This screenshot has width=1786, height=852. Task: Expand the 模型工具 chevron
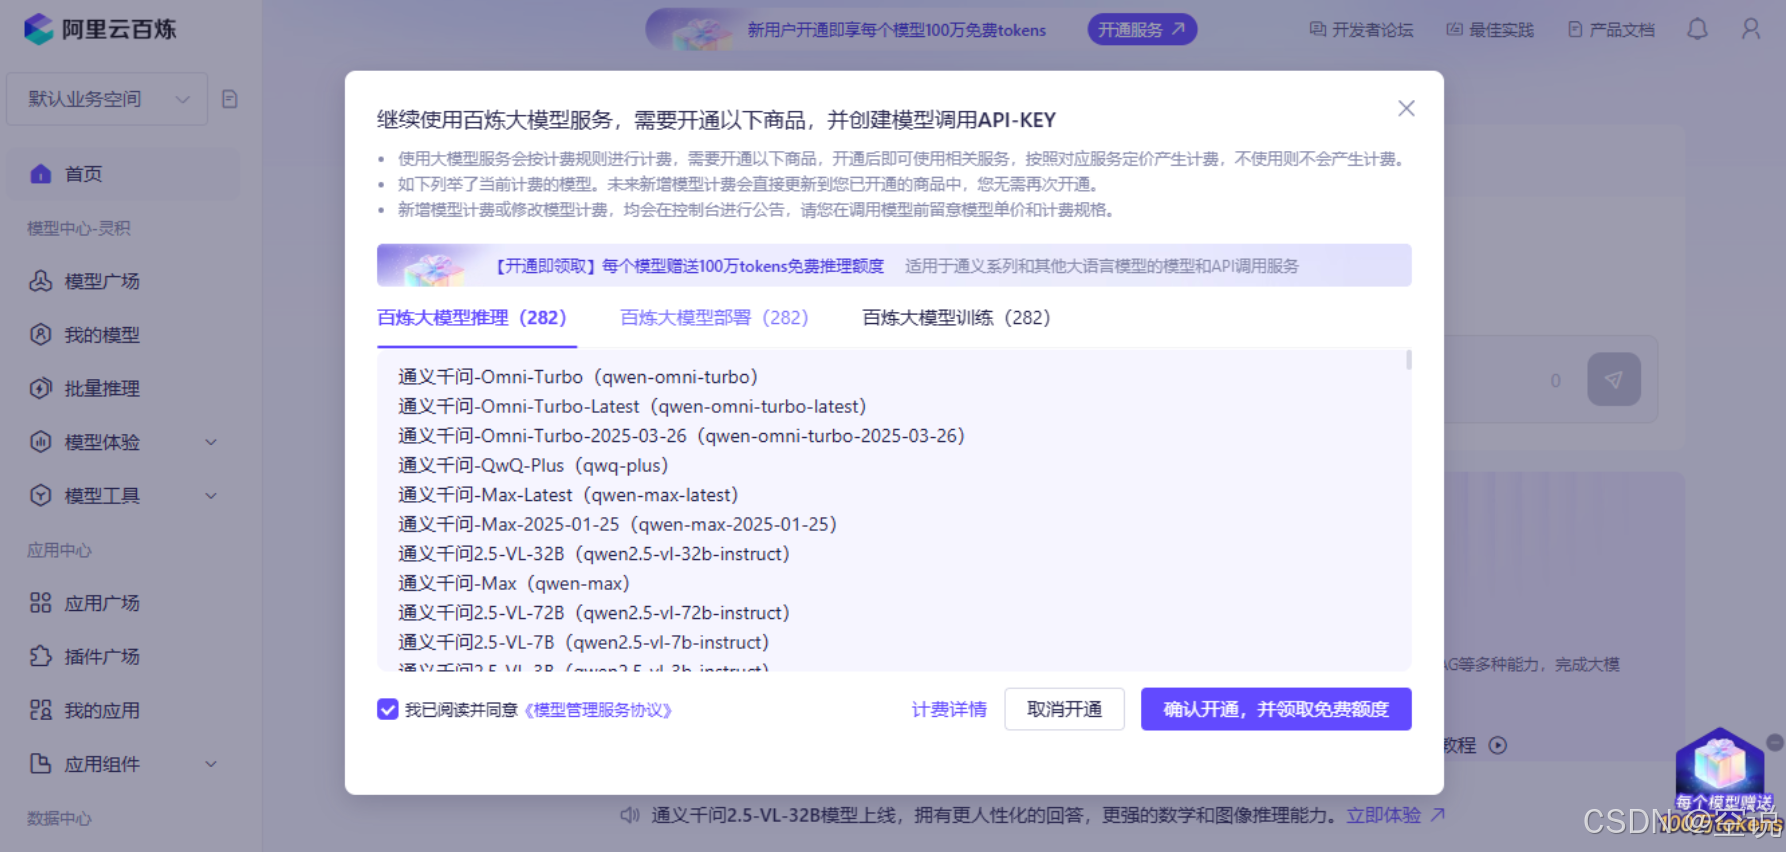point(211,495)
